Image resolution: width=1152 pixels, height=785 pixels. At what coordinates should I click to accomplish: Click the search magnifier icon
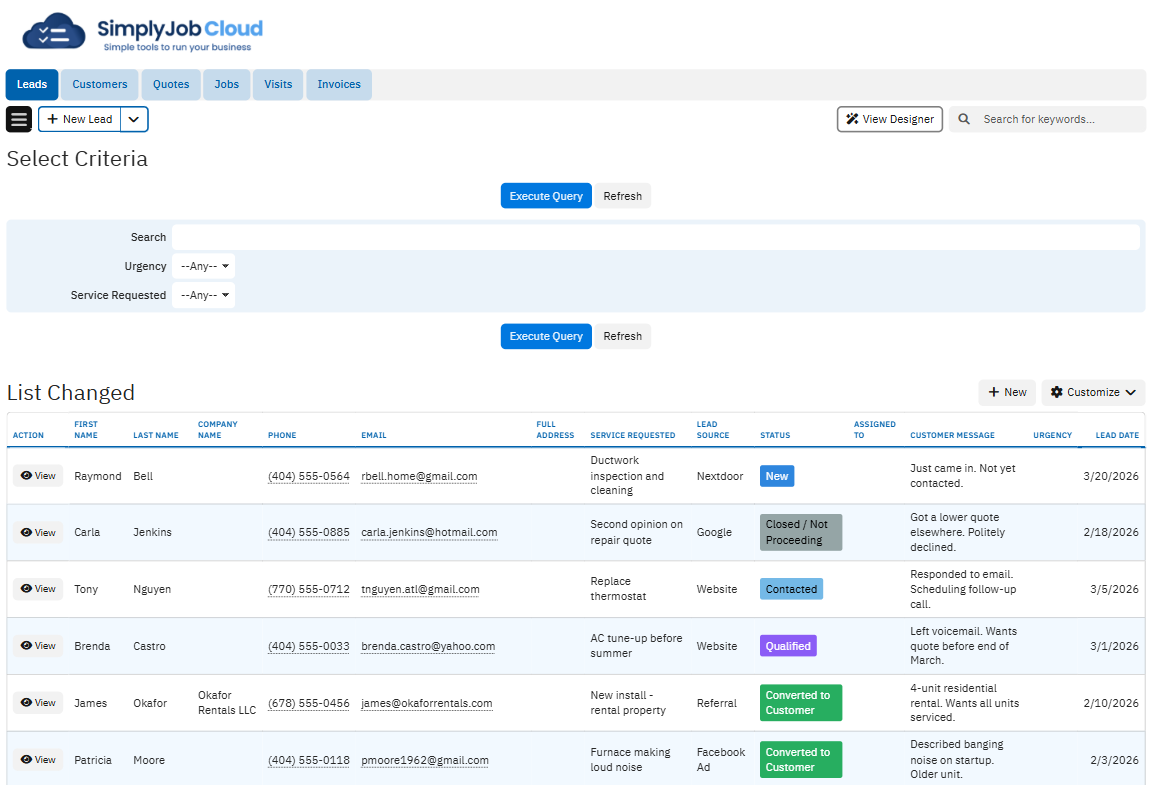(x=964, y=119)
